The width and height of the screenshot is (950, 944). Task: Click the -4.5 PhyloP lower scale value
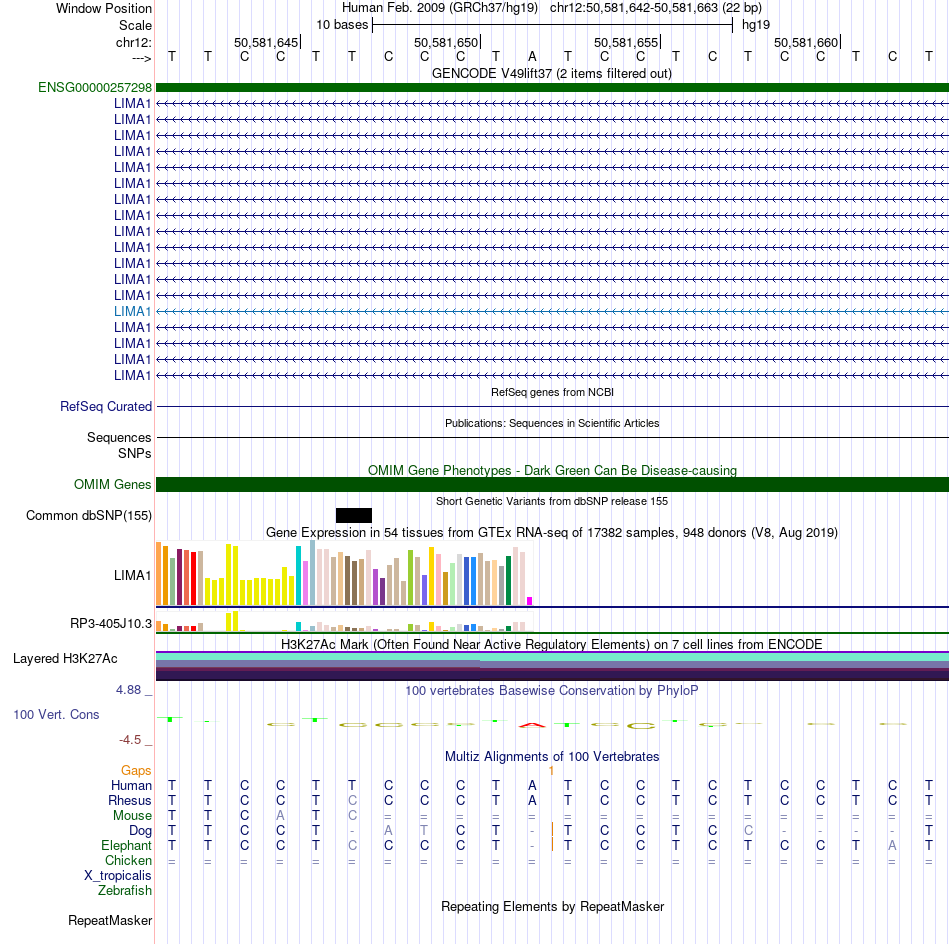point(130,740)
